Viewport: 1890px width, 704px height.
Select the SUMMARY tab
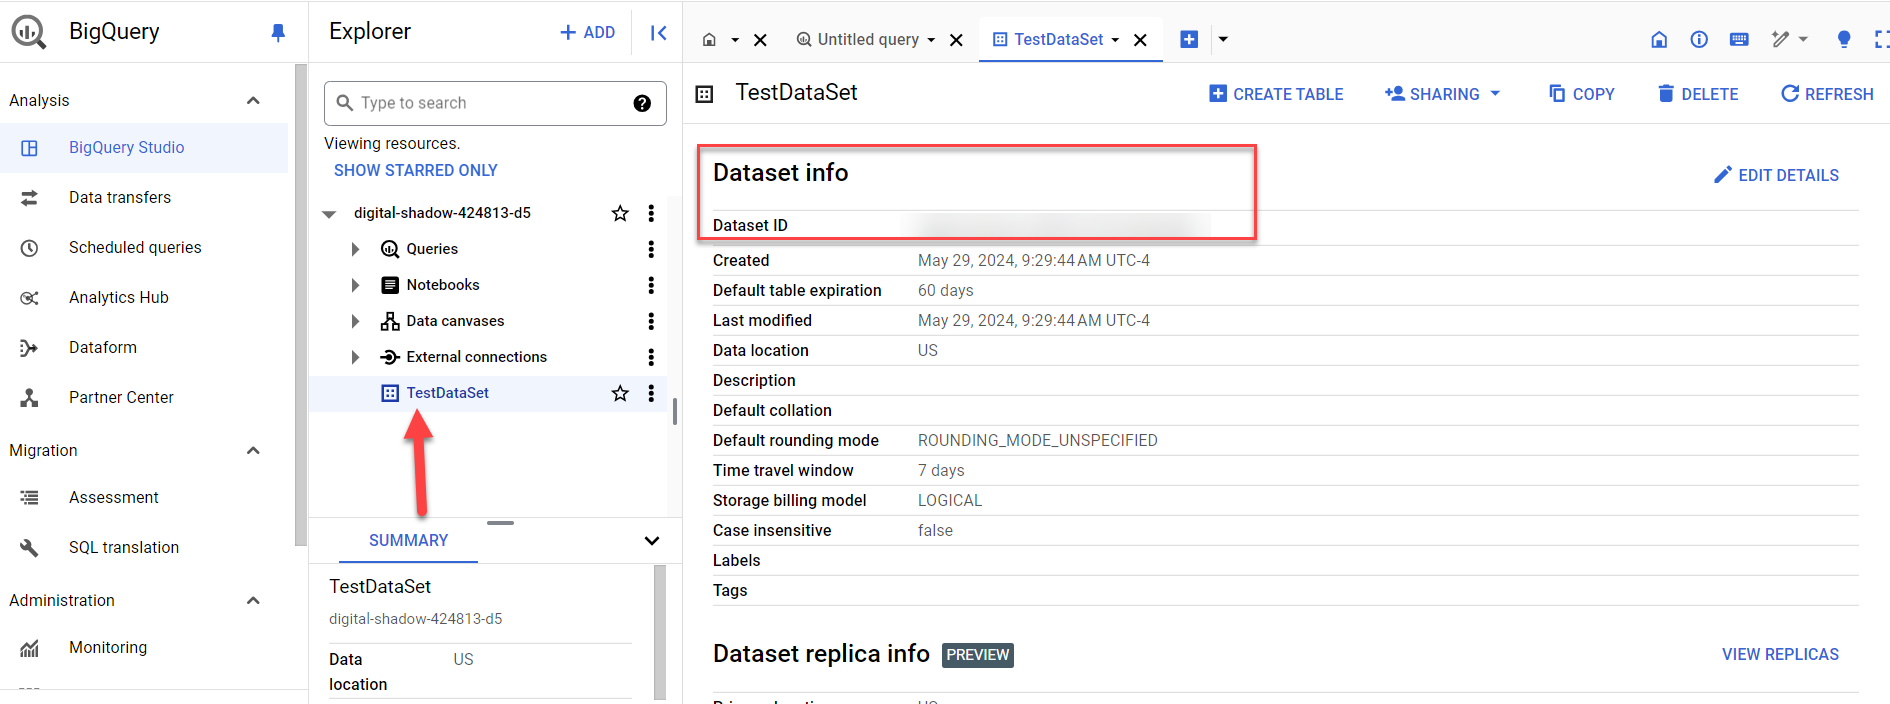tap(408, 541)
